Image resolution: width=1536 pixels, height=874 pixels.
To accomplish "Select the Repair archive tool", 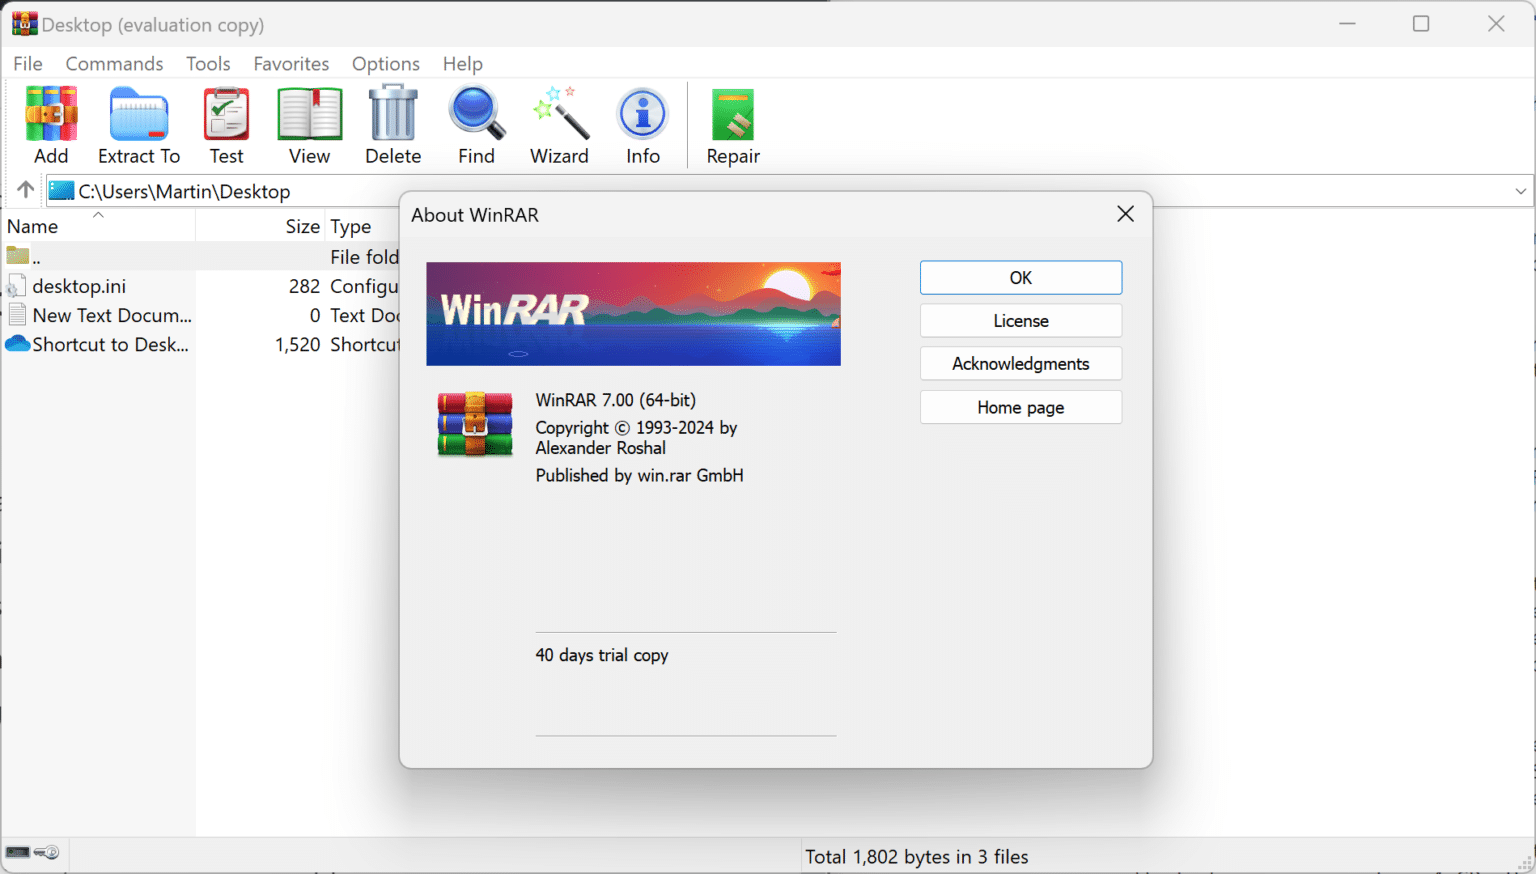I will 732,120.
